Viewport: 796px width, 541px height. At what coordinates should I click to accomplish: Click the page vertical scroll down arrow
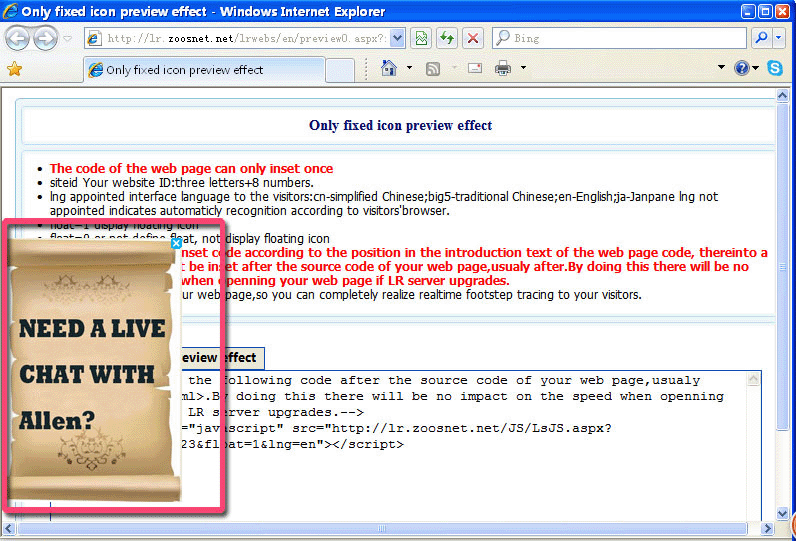(782, 514)
